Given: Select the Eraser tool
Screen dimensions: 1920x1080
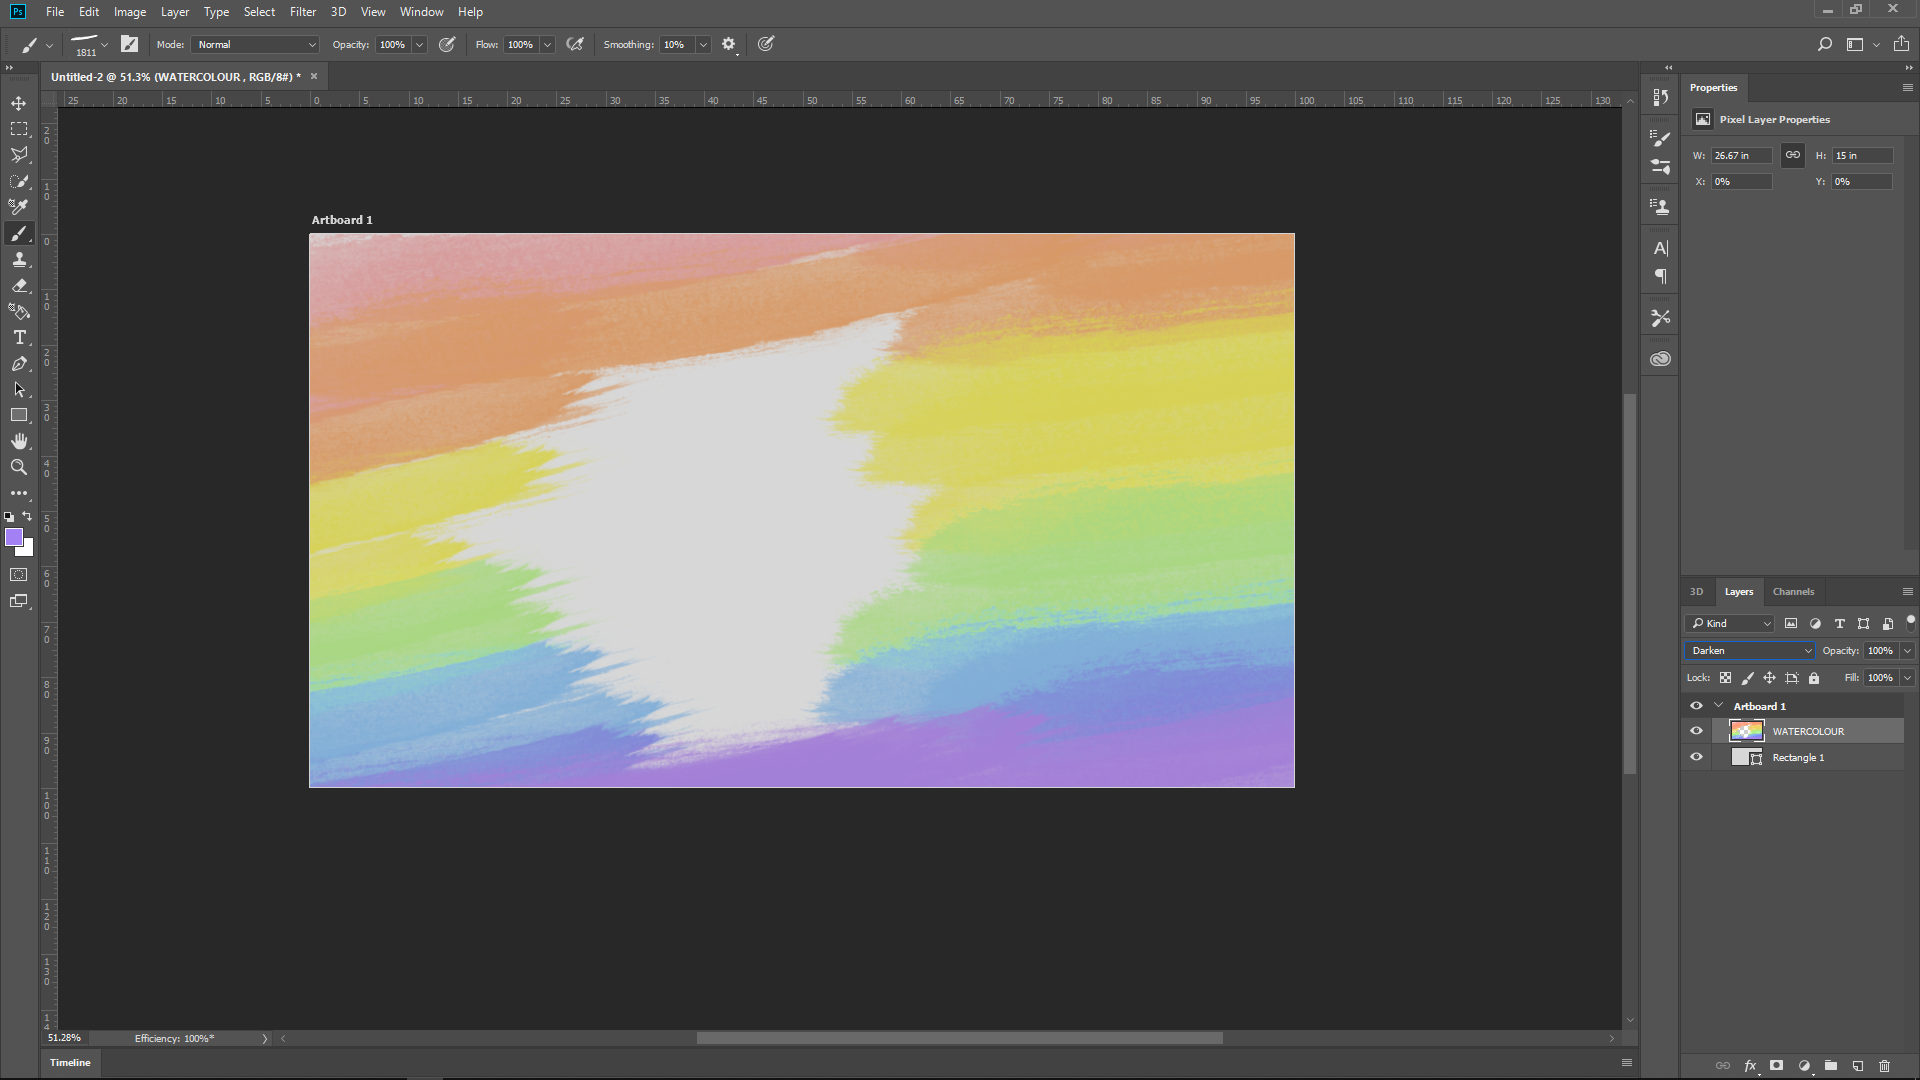Looking at the screenshot, I should coord(19,286).
